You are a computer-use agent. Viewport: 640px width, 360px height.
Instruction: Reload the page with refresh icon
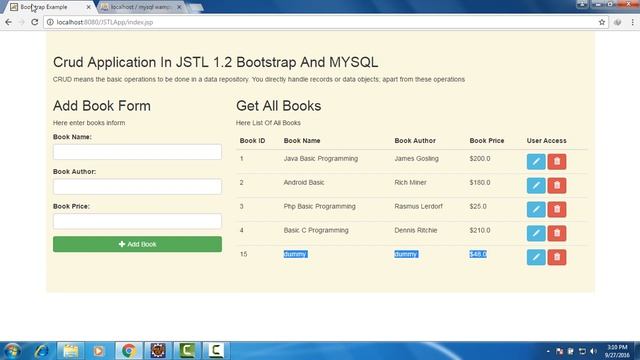point(35,22)
